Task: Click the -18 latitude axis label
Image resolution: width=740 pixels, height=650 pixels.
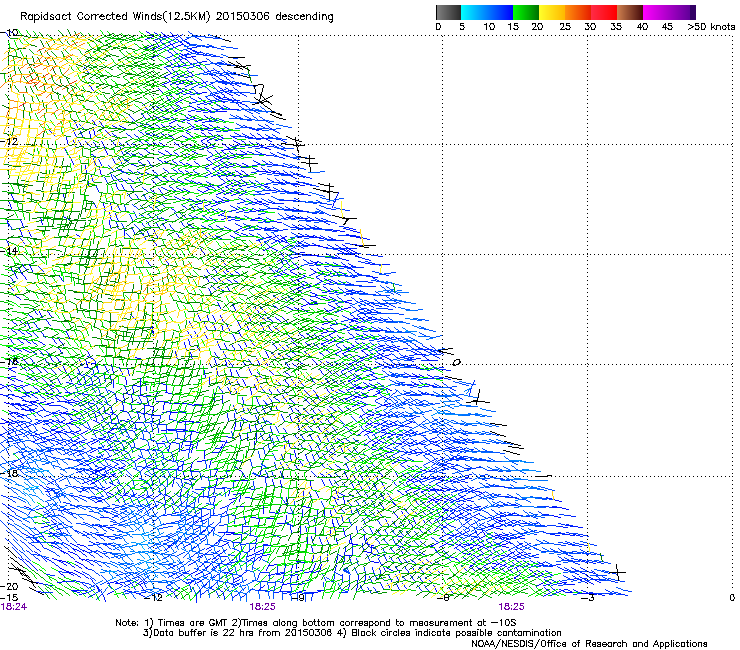Action: click(9, 473)
